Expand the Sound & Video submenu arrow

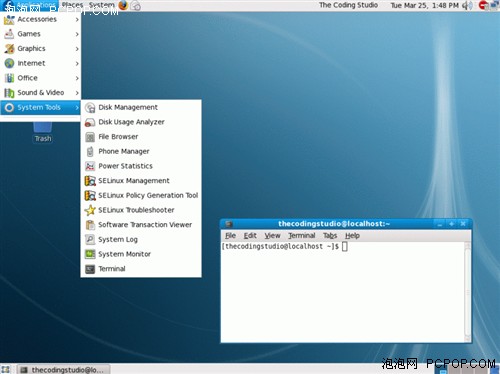click(x=77, y=93)
